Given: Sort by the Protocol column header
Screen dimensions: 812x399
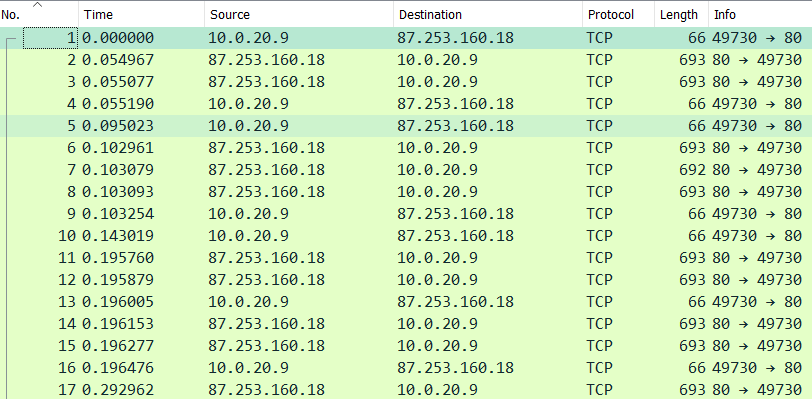Looking at the screenshot, I should click(x=618, y=15).
